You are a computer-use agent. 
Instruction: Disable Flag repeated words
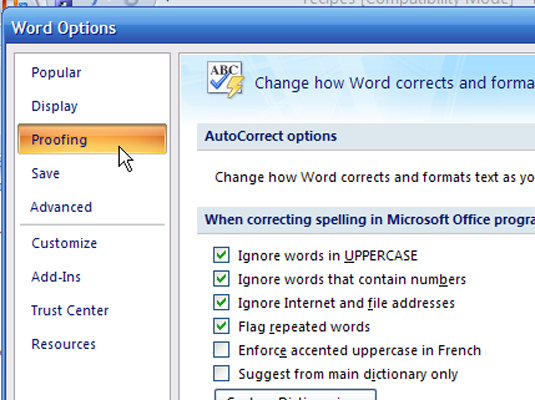[x=221, y=326]
